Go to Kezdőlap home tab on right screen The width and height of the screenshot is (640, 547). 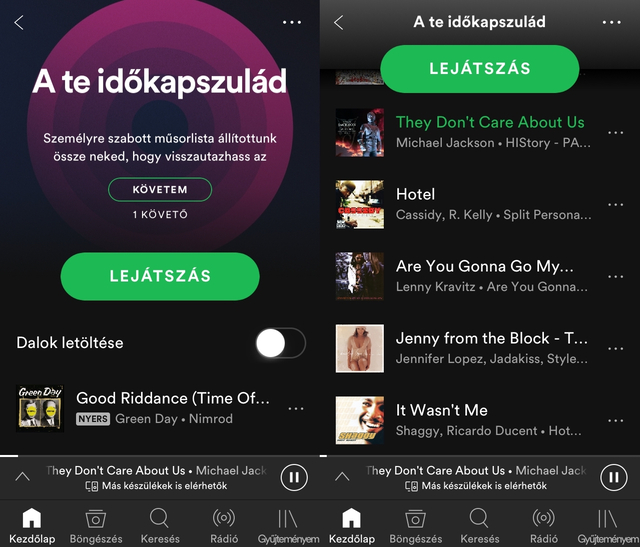[x=351, y=526]
